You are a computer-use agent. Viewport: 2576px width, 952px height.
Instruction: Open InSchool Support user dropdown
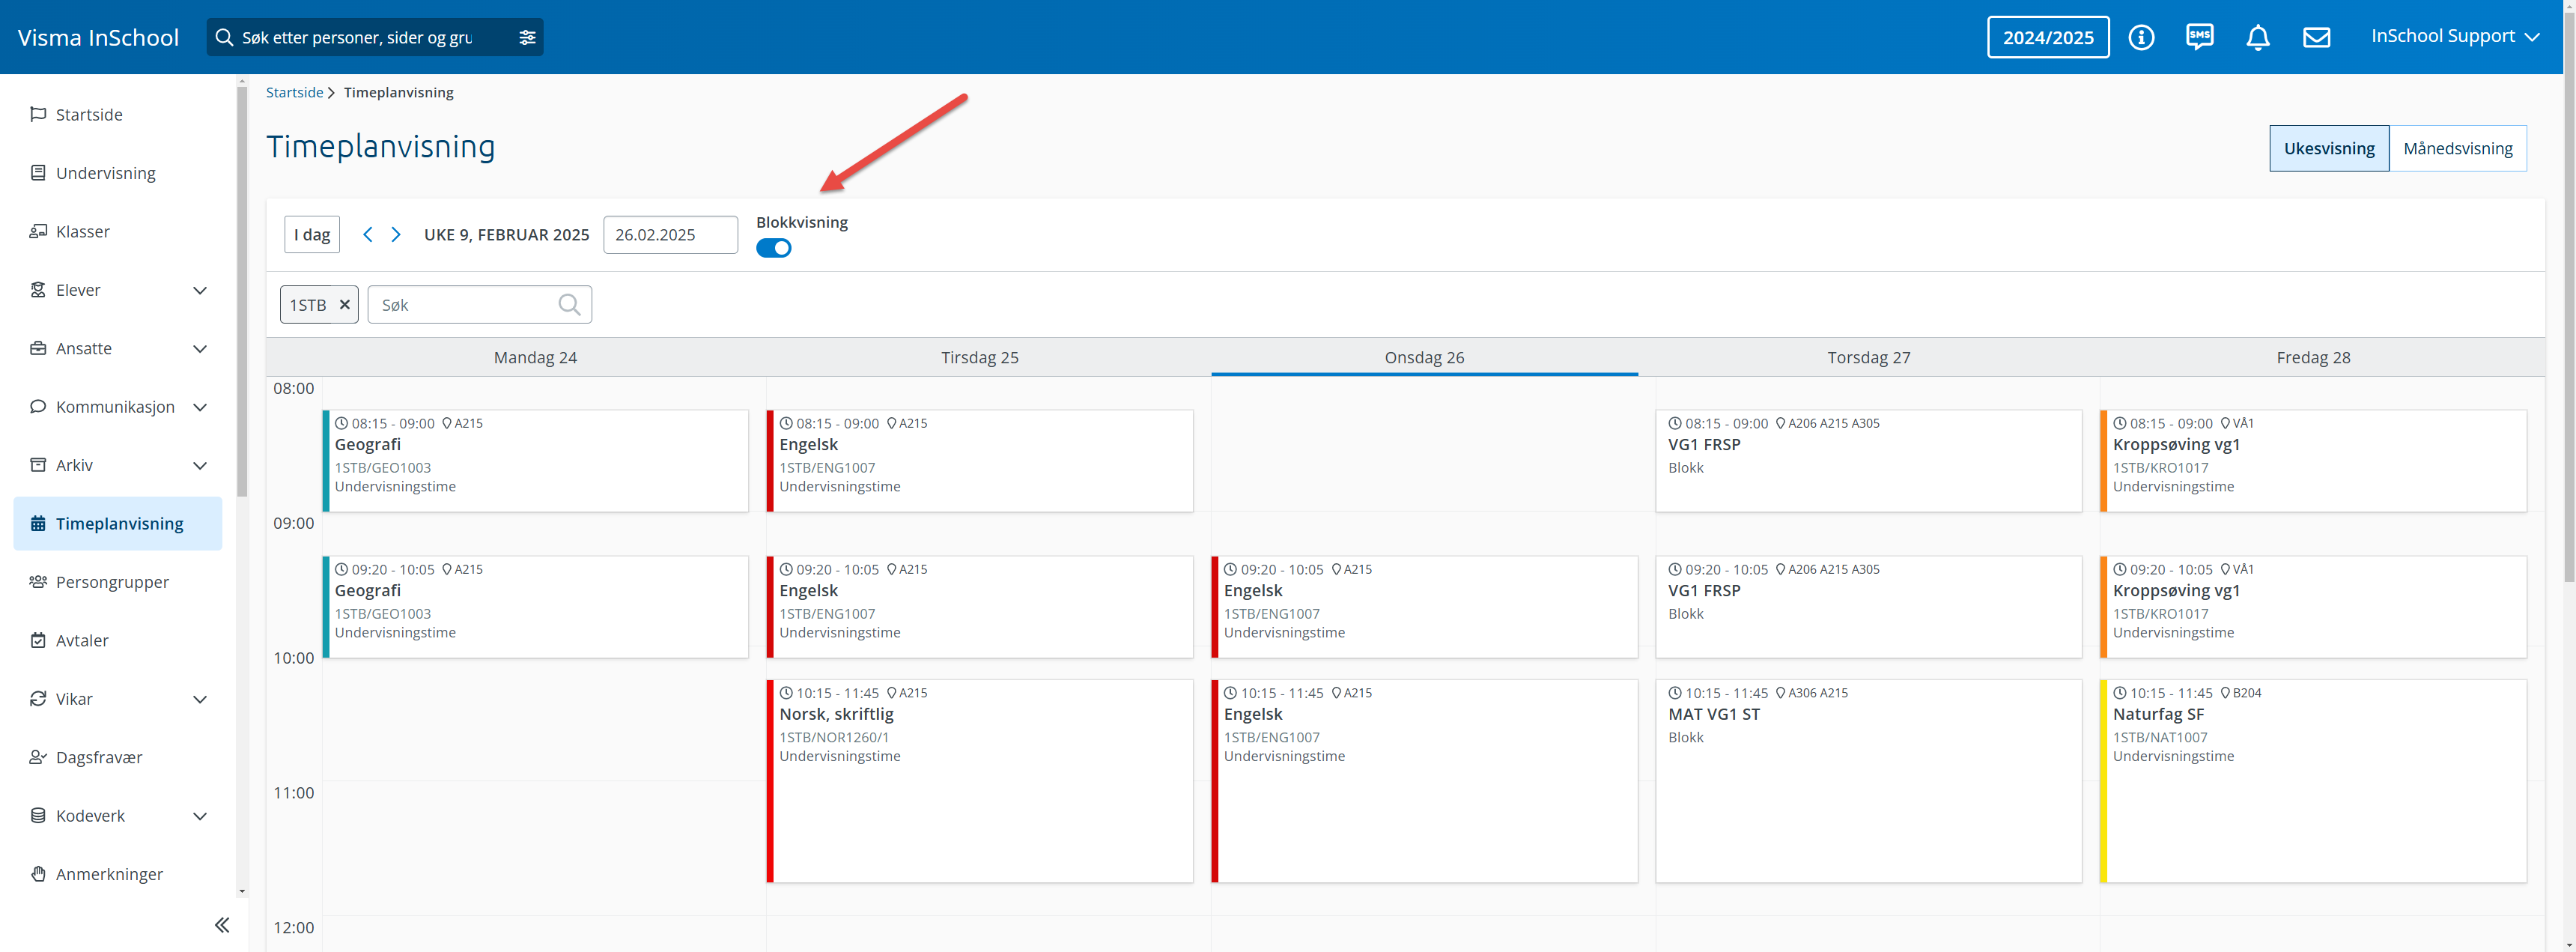click(2454, 36)
